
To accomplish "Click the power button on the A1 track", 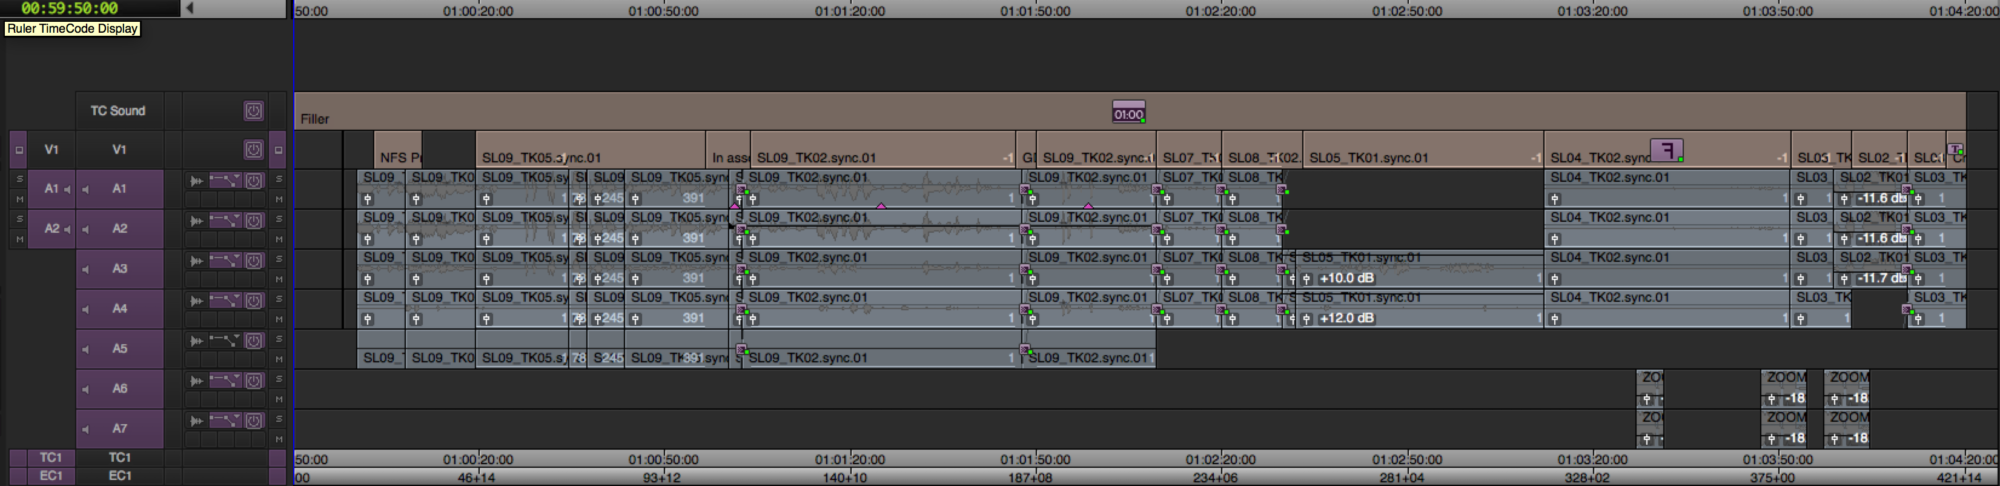I will (x=254, y=181).
